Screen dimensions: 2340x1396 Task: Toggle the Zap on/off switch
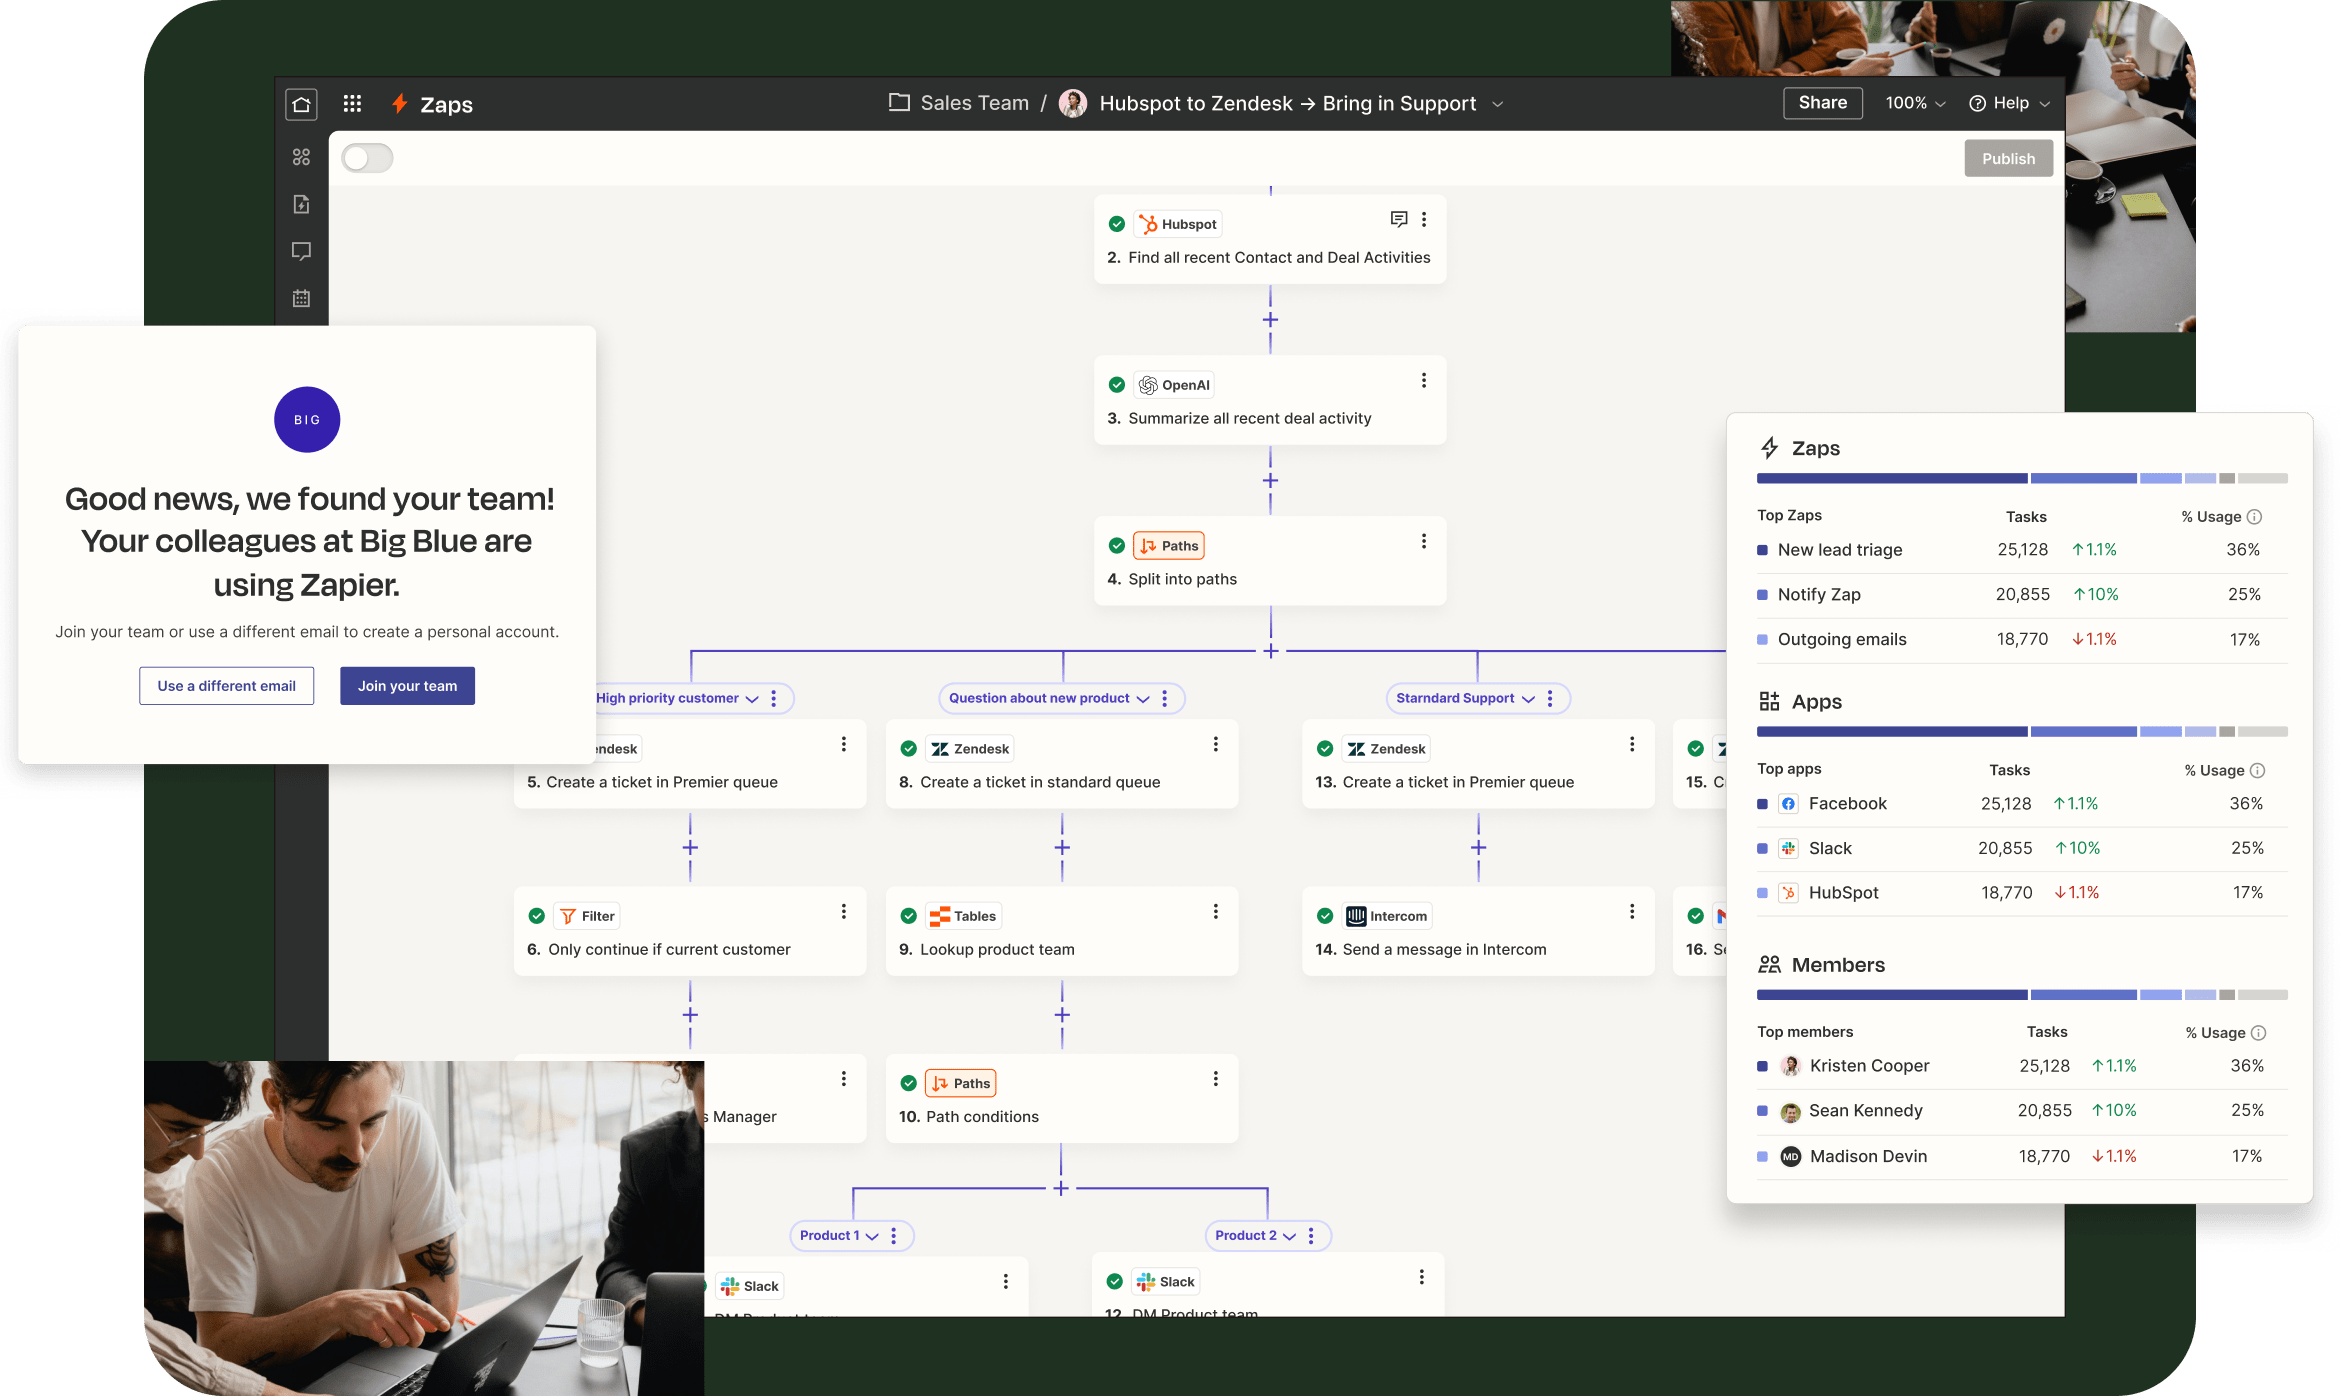point(367,158)
